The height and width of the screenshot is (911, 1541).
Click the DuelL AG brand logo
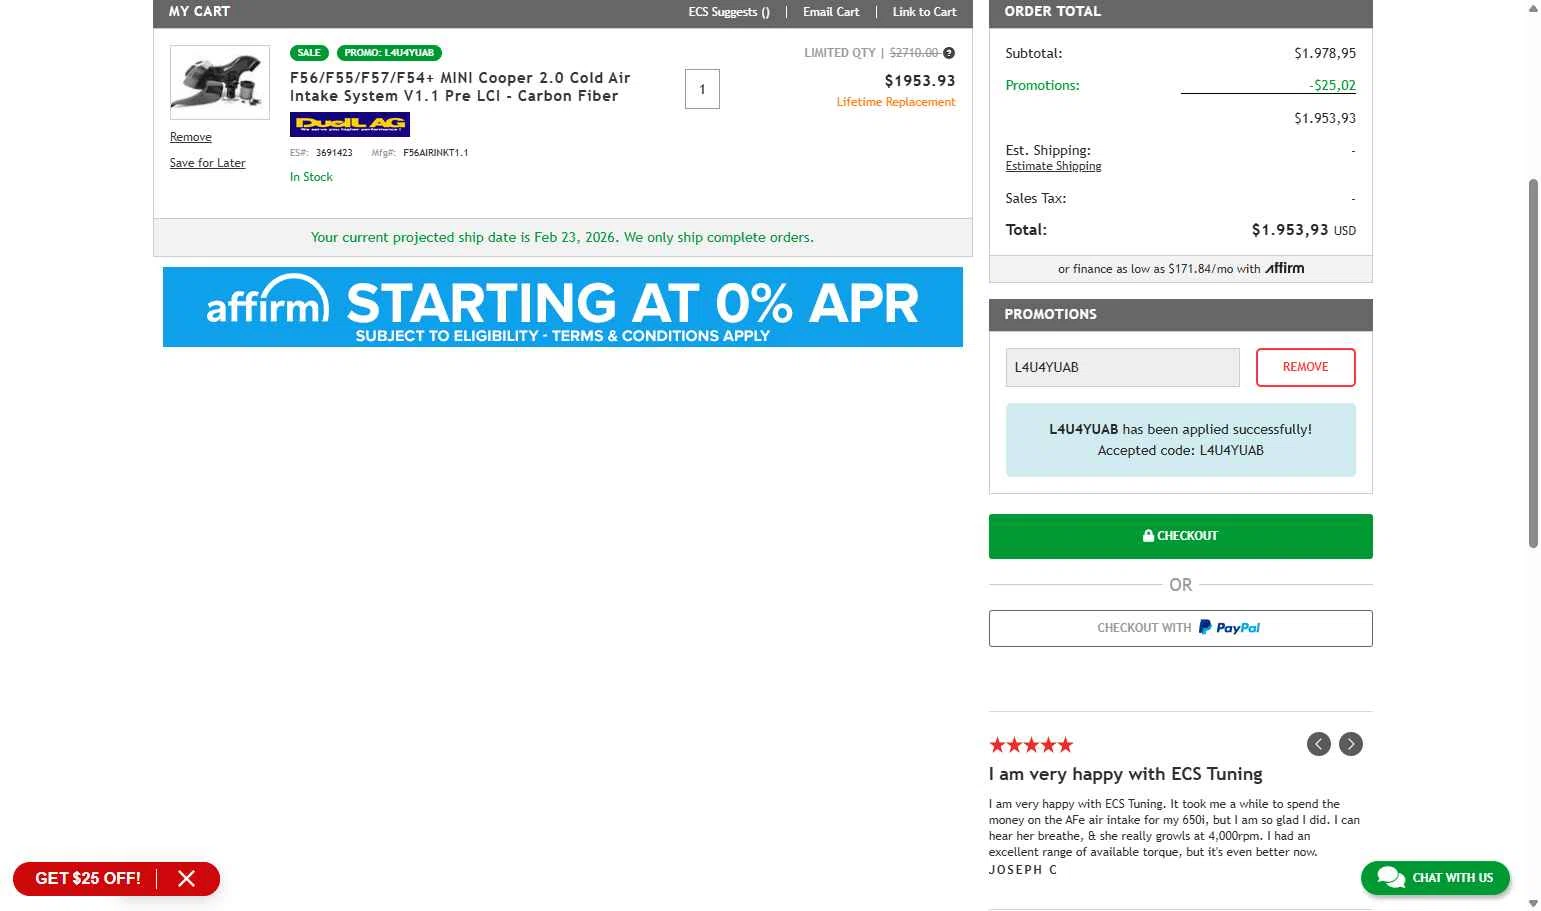(x=350, y=124)
